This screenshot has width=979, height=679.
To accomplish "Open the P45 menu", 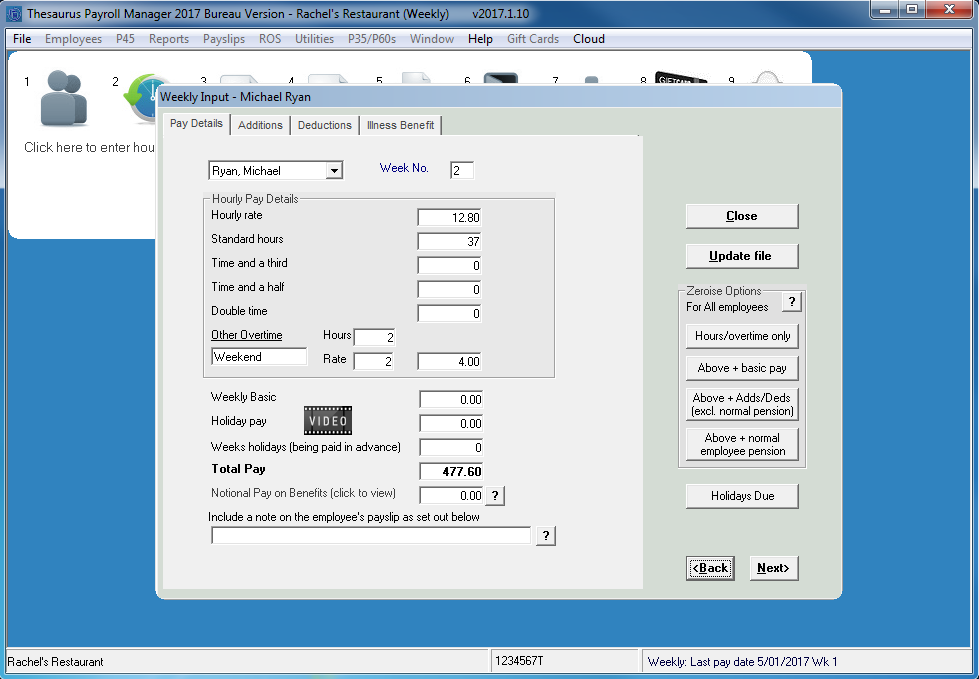I will click(x=125, y=39).
